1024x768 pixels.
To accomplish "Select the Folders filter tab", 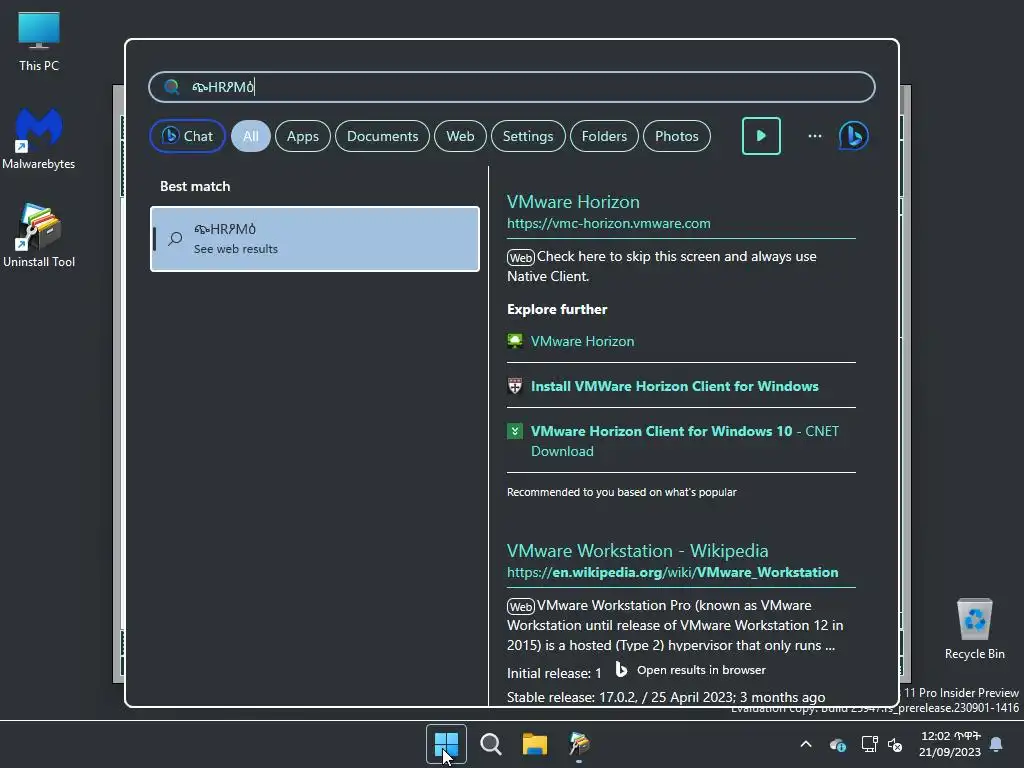I will pos(604,136).
